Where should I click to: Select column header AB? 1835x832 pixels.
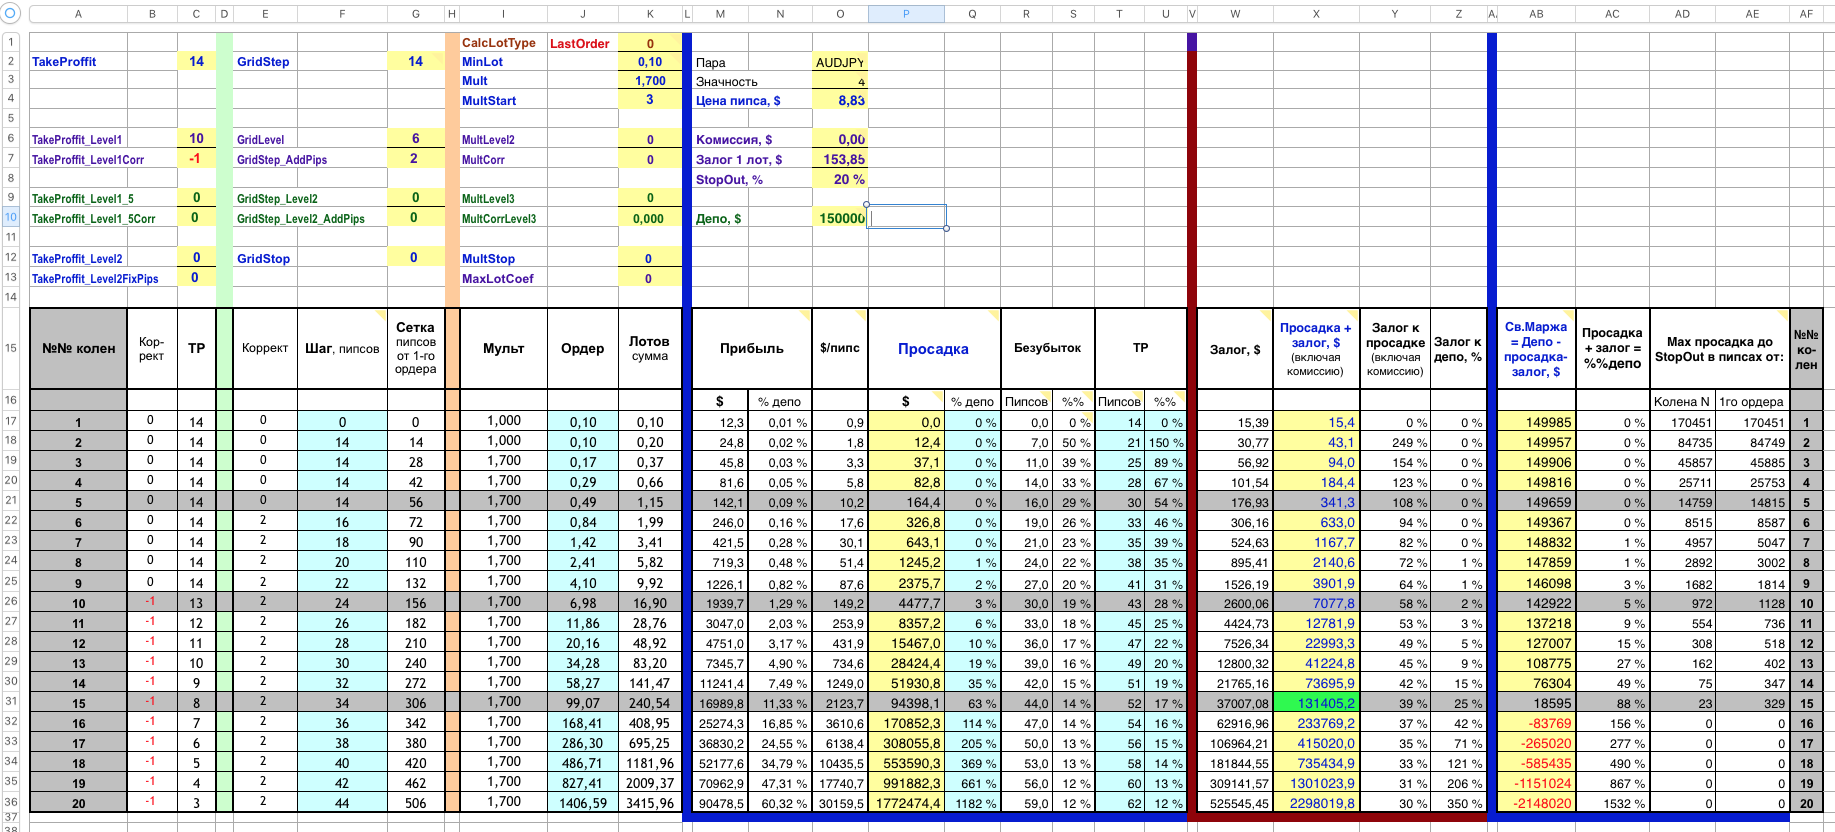(x=1536, y=14)
